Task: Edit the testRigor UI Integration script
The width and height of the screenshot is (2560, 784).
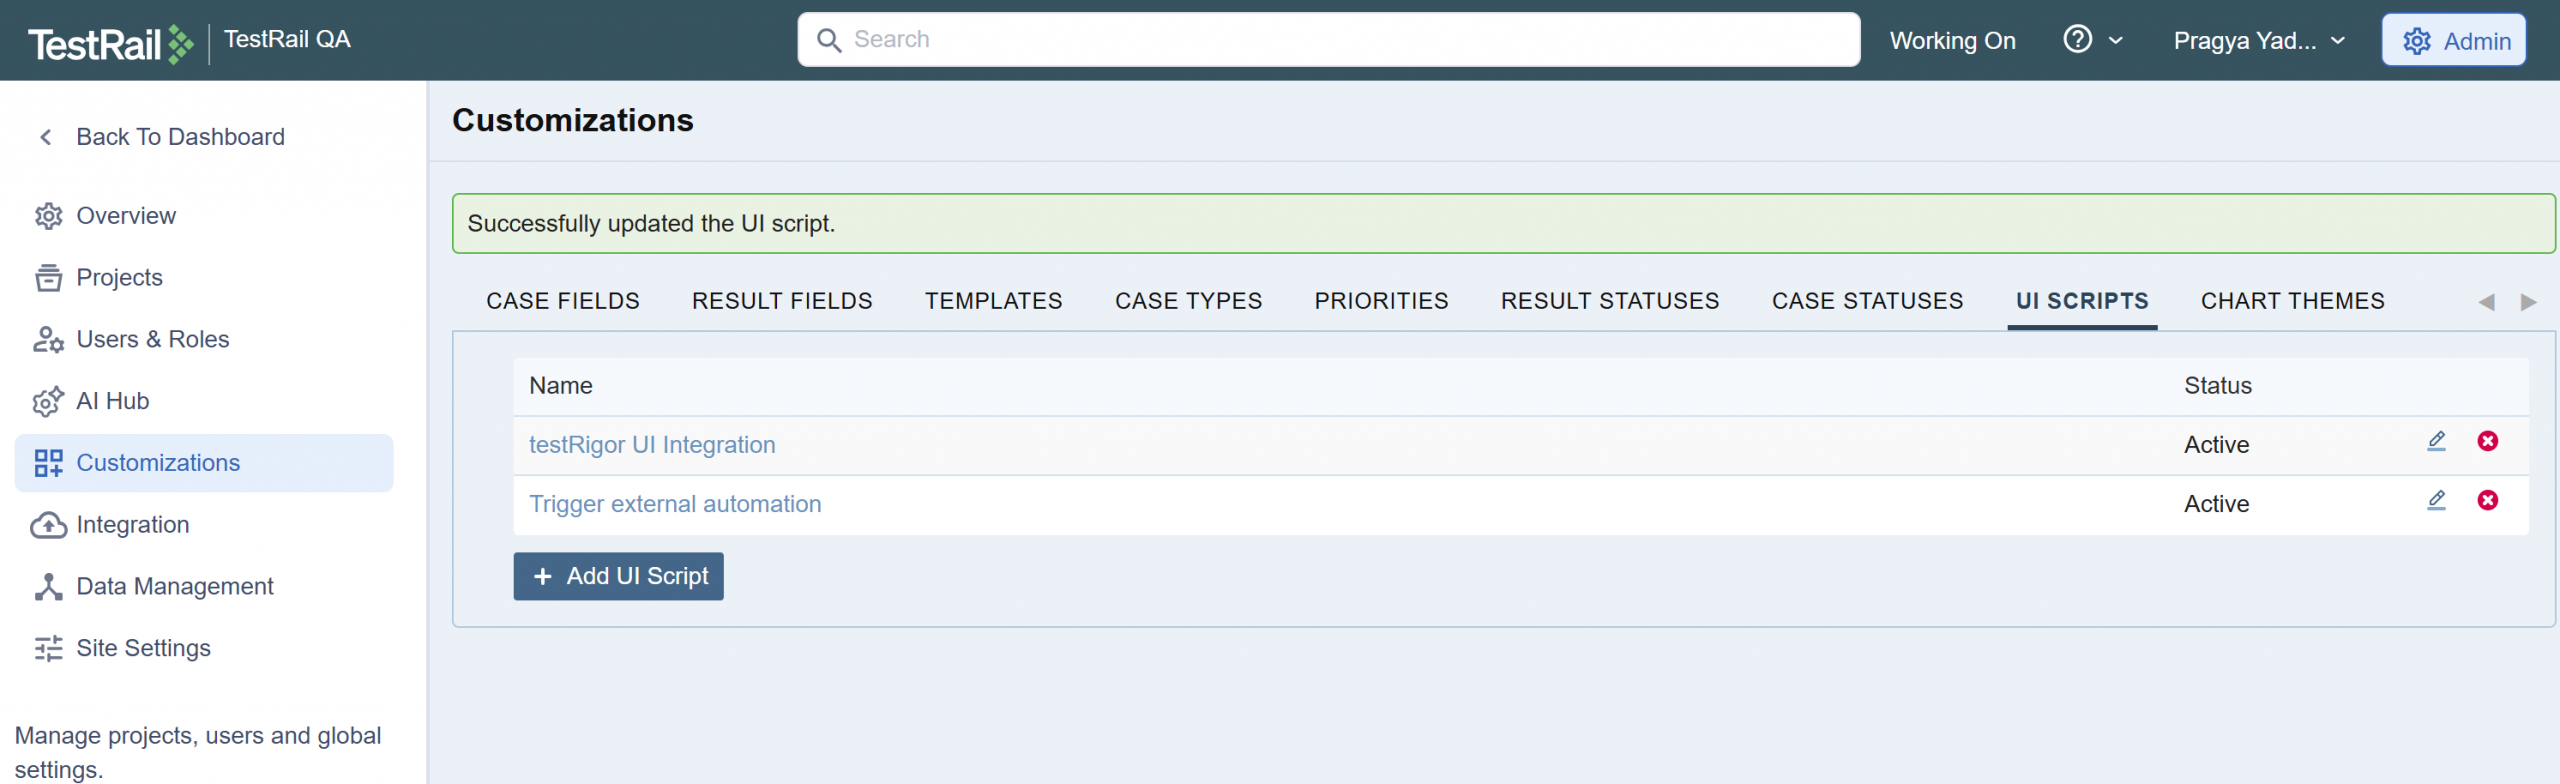Action: [x=2436, y=442]
